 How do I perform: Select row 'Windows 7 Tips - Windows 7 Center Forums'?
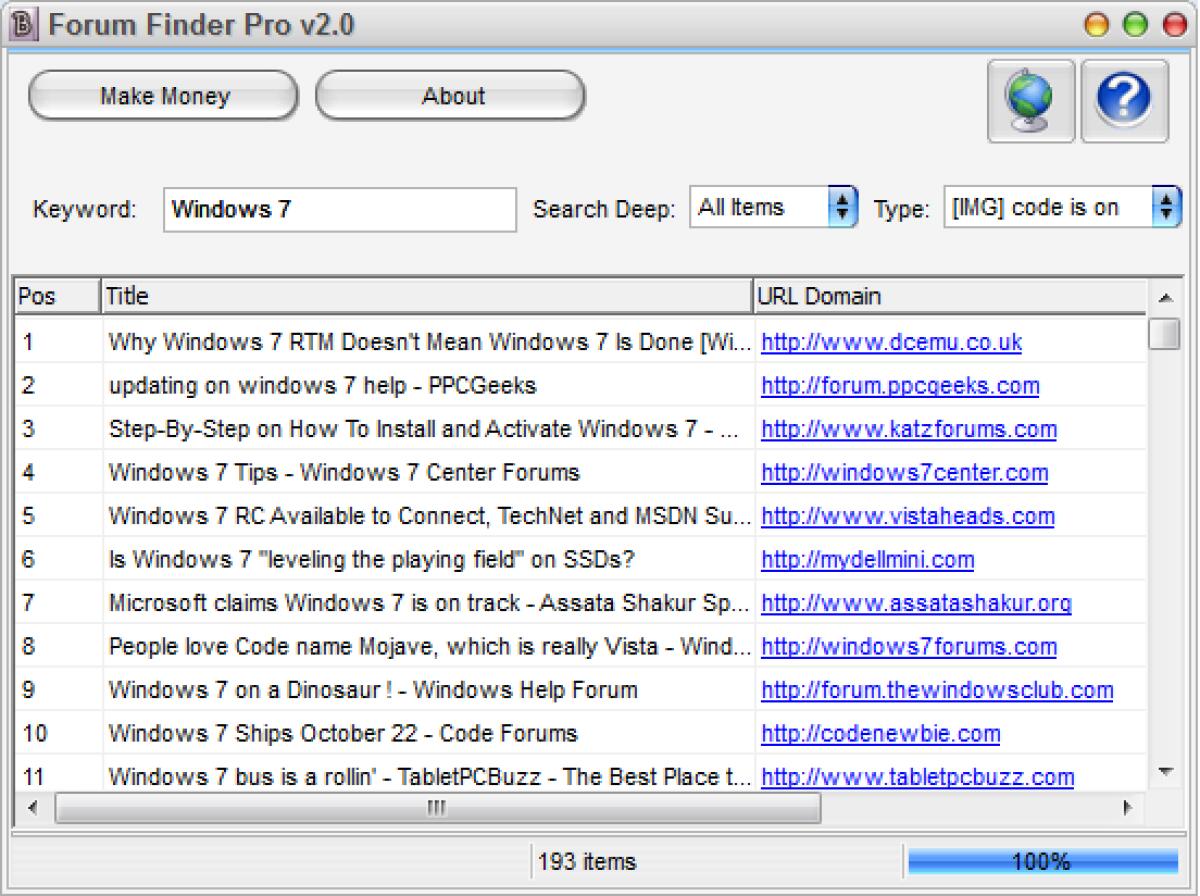click(x=582, y=473)
